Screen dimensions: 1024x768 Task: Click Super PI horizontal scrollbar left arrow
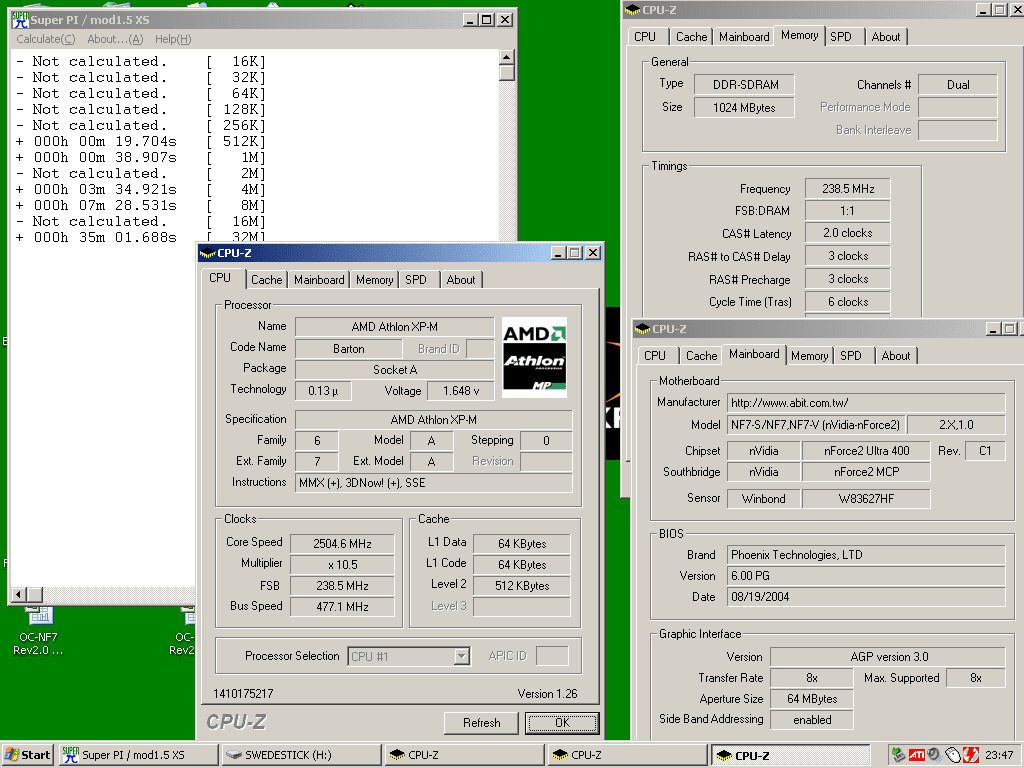coord(19,594)
